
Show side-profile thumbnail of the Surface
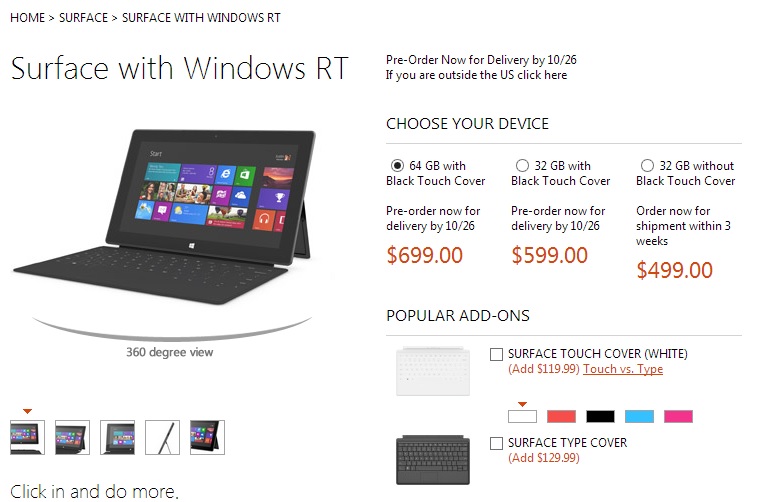coord(163,437)
